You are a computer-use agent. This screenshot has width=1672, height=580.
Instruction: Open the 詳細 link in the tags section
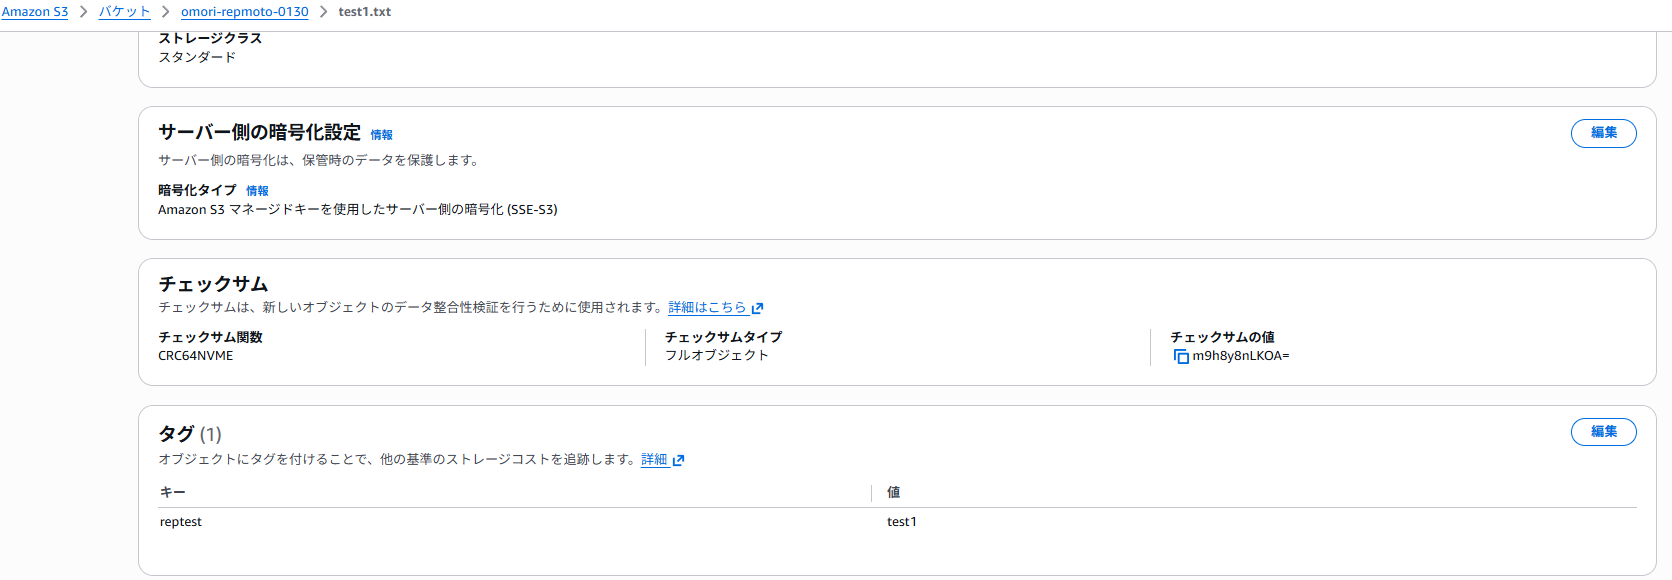(652, 459)
